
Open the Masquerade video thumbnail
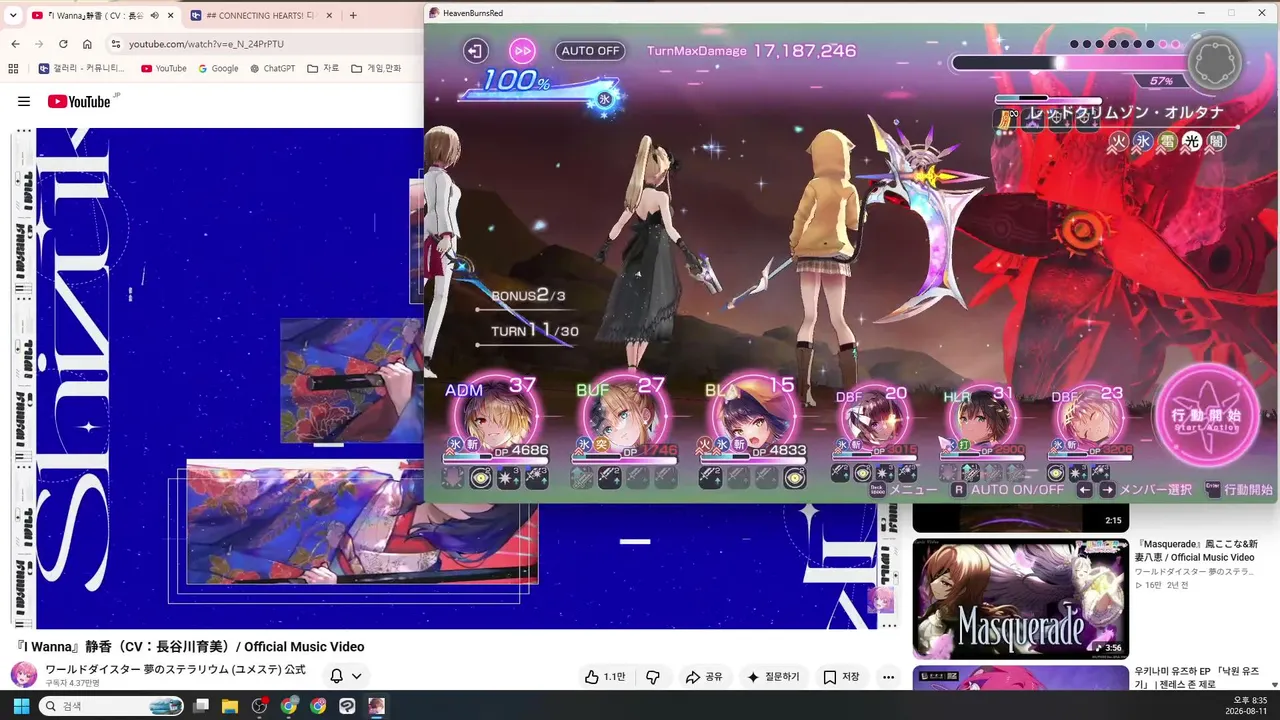point(1020,599)
